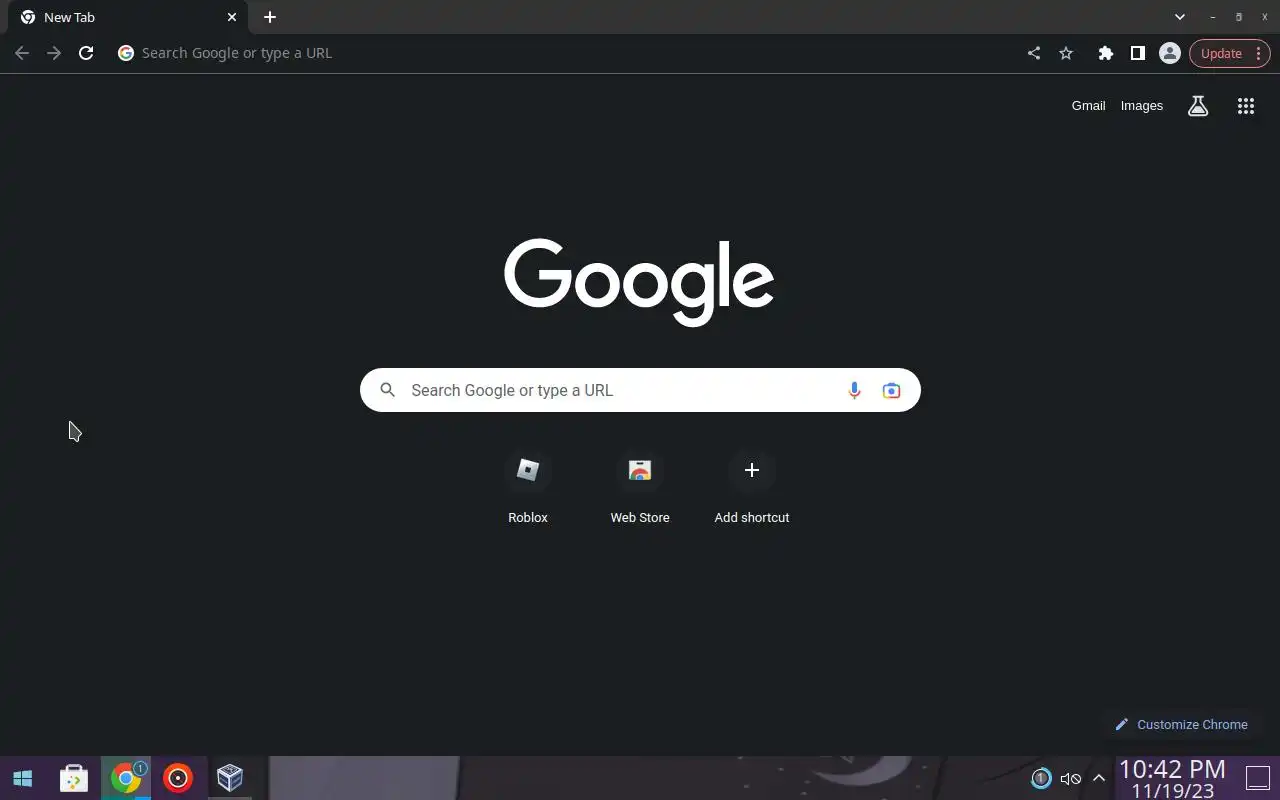
Task: Open the Play Store taskbar icon
Action: point(74,778)
